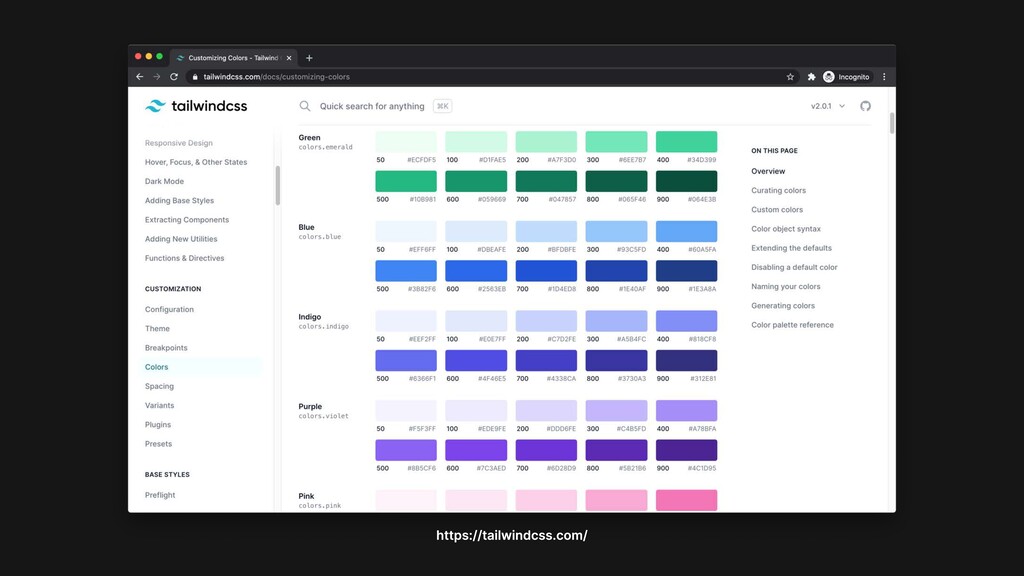Click Purple 400 swatch #A78BFA
This screenshot has height=576, width=1024.
686,411
